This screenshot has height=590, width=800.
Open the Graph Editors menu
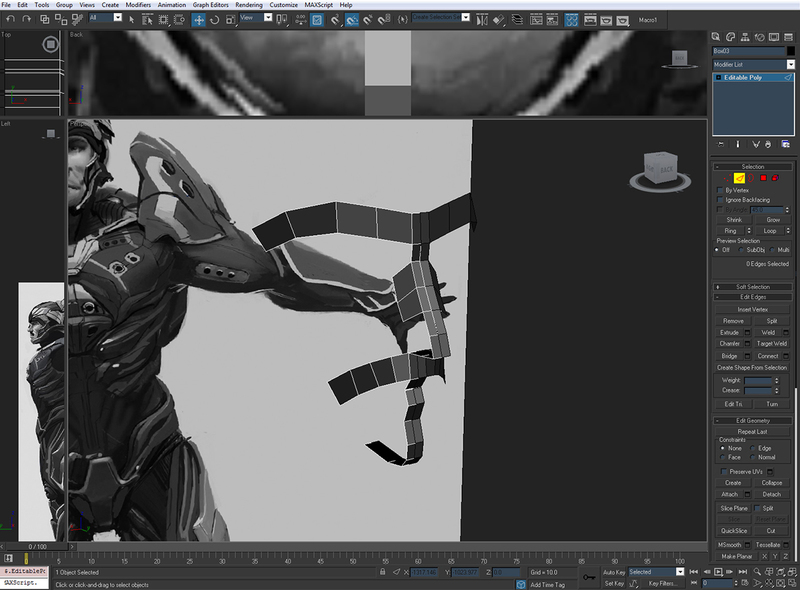(210, 5)
